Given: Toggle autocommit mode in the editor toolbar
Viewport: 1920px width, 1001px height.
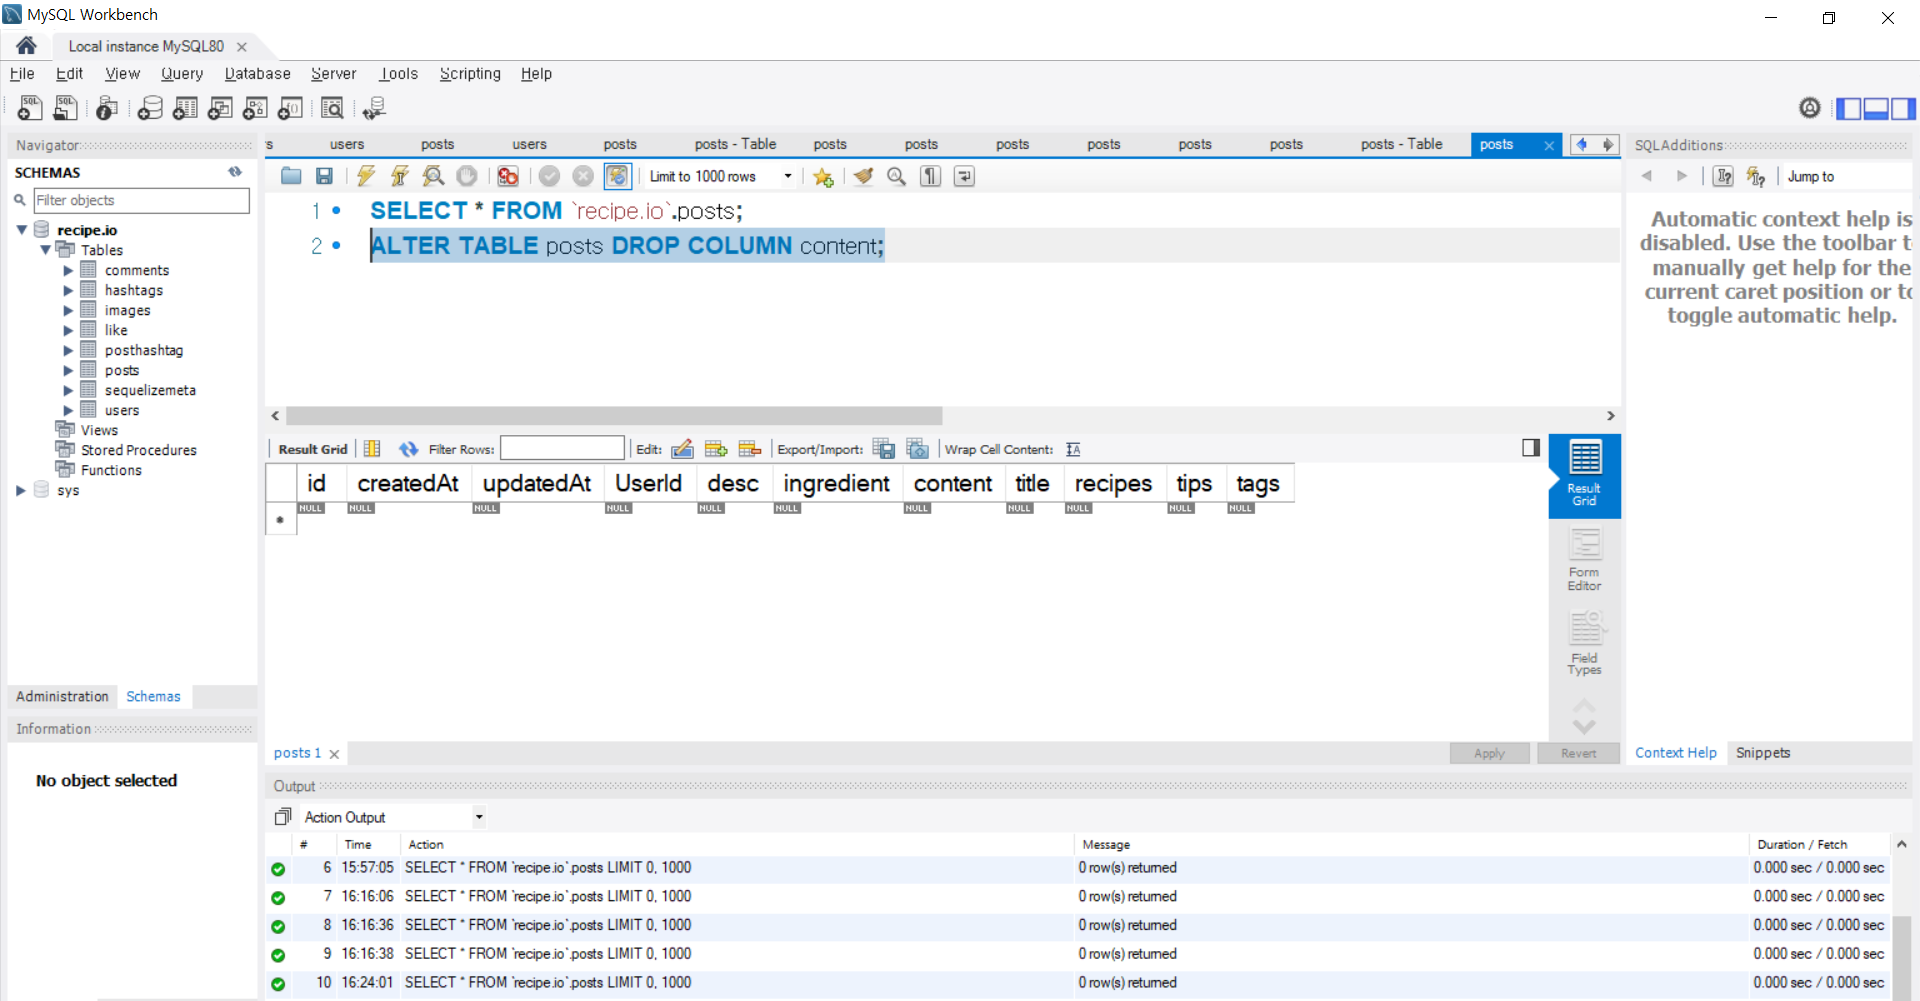Looking at the screenshot, I should coord(618,176).
